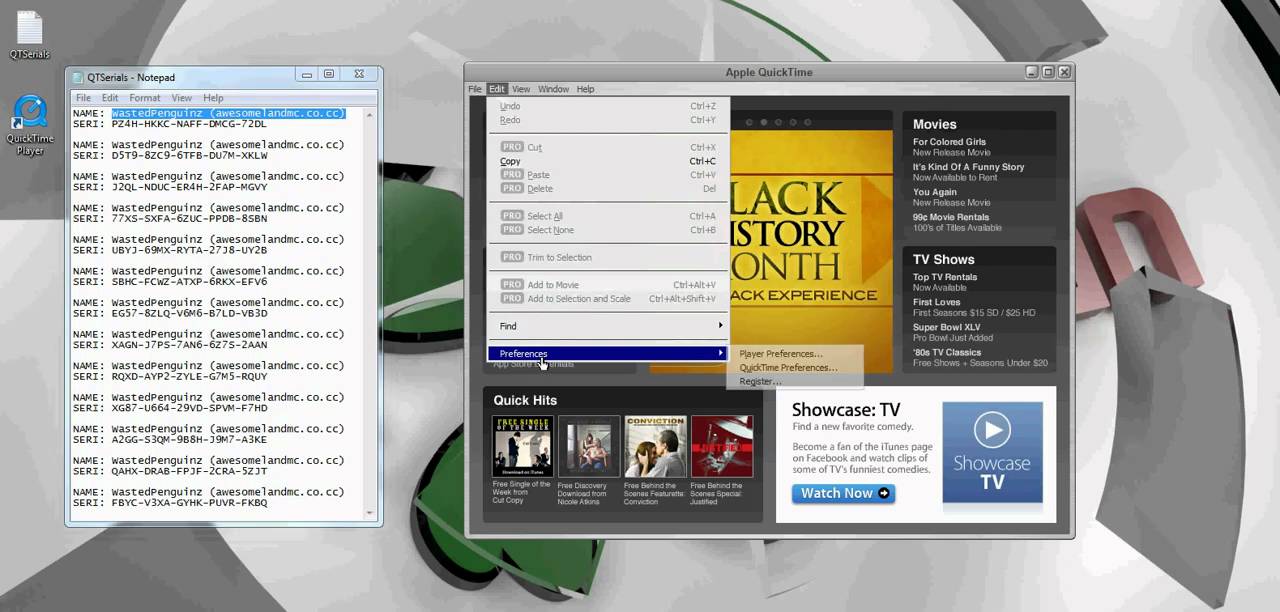Click serial J2QL-NDUC-ER4H-2FAP-MGVY line
The width and height of the screenshot is (1280, 612).
tap(189, 187)
